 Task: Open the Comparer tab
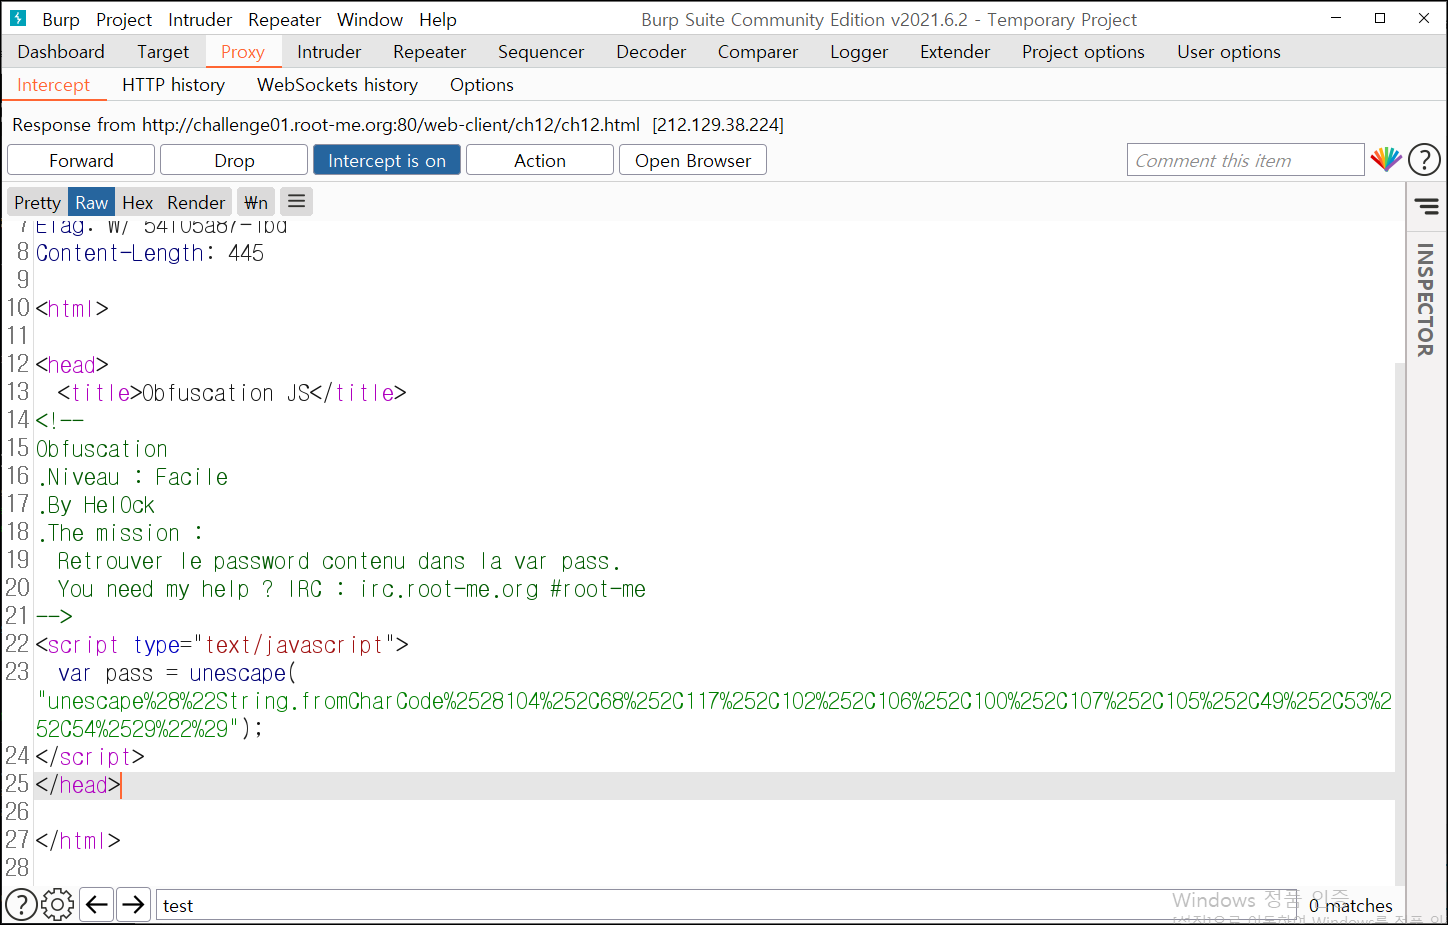[758, 52]
